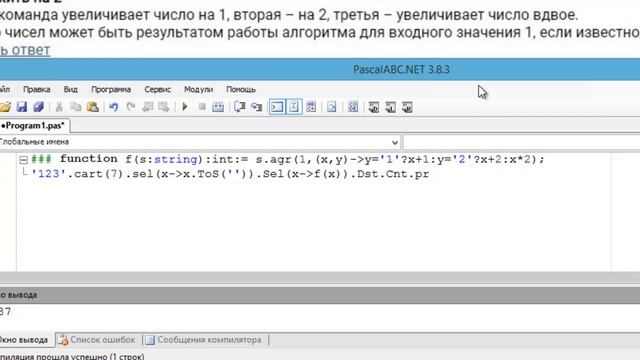
Task: Open the Сервис menu
Action: click(x=158, y=89)
